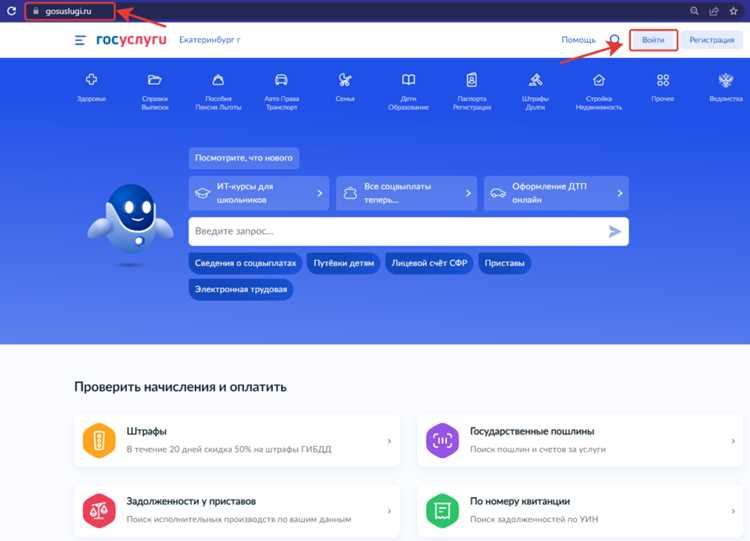Click the address bar lock icon
This screenshot has height=541, width=750.
(x=36, y=11)
